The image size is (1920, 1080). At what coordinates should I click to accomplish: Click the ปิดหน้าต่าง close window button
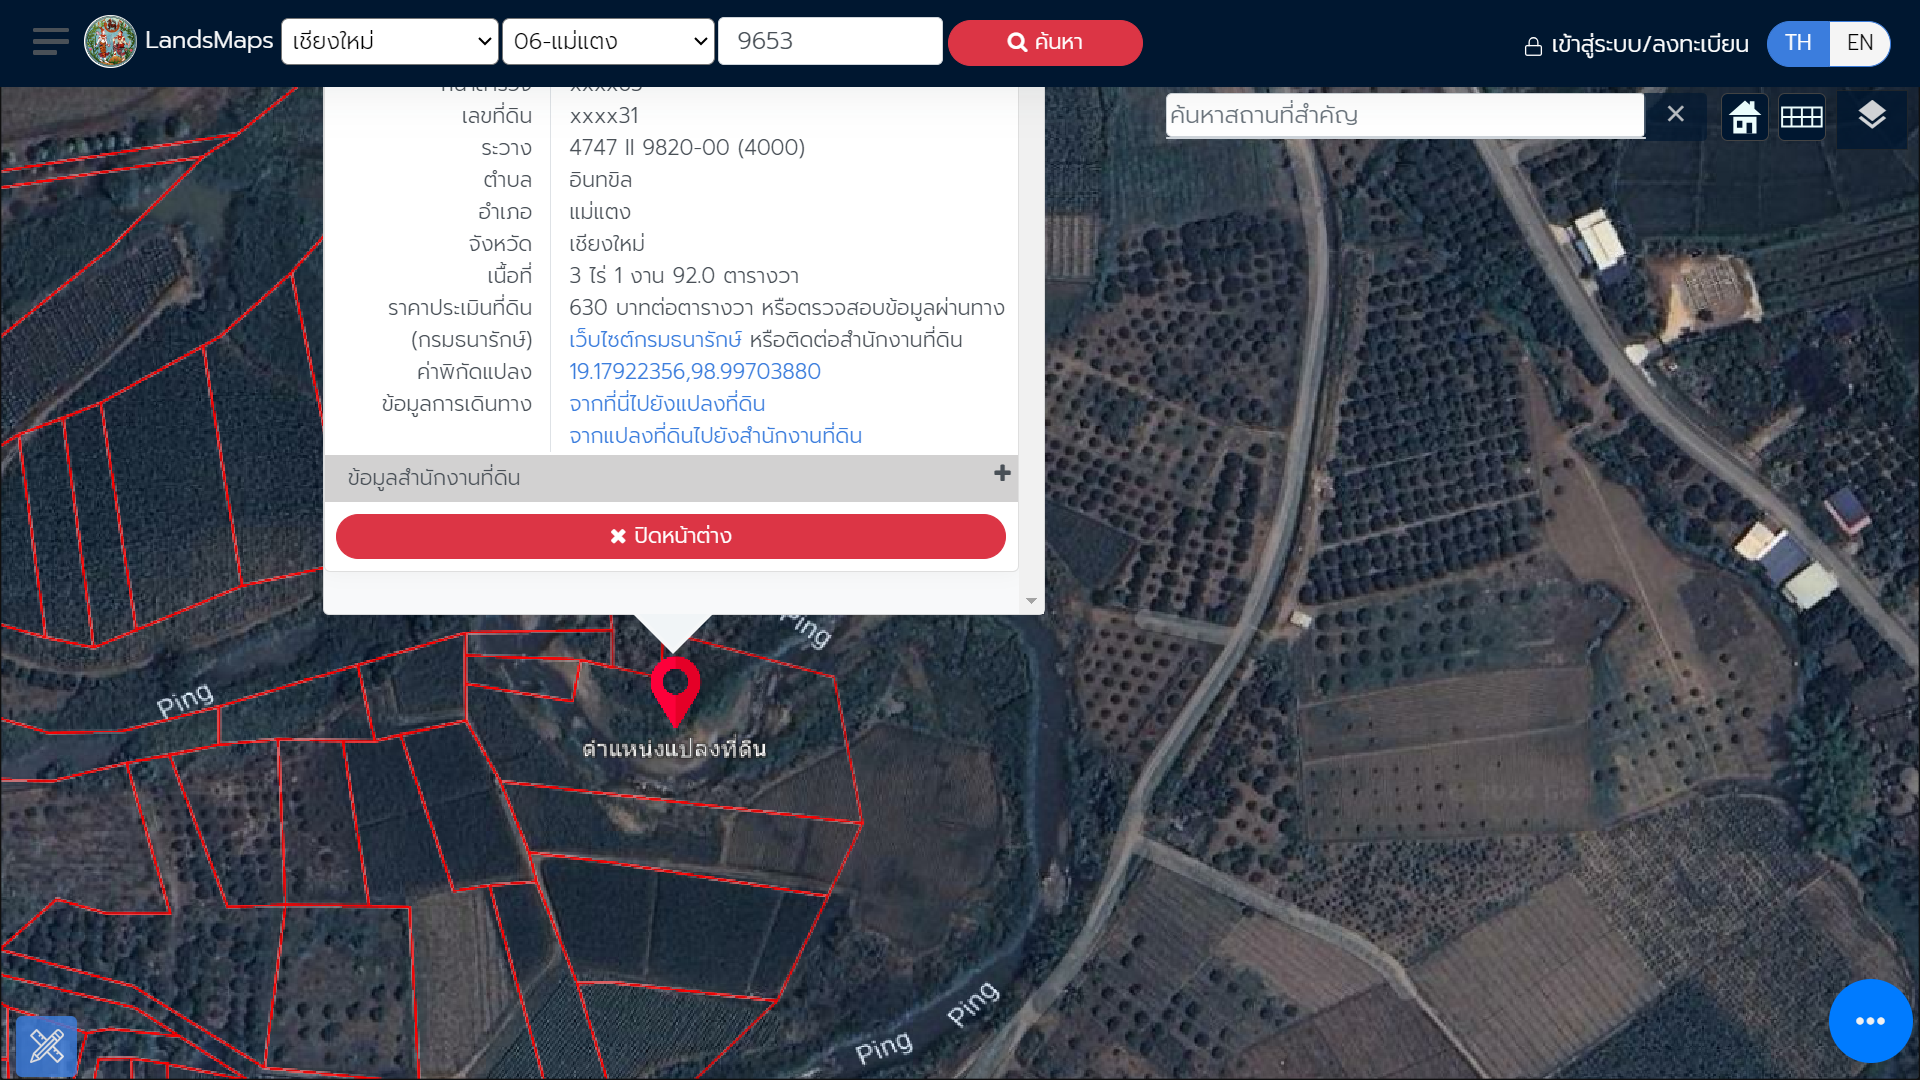point(670,537)
